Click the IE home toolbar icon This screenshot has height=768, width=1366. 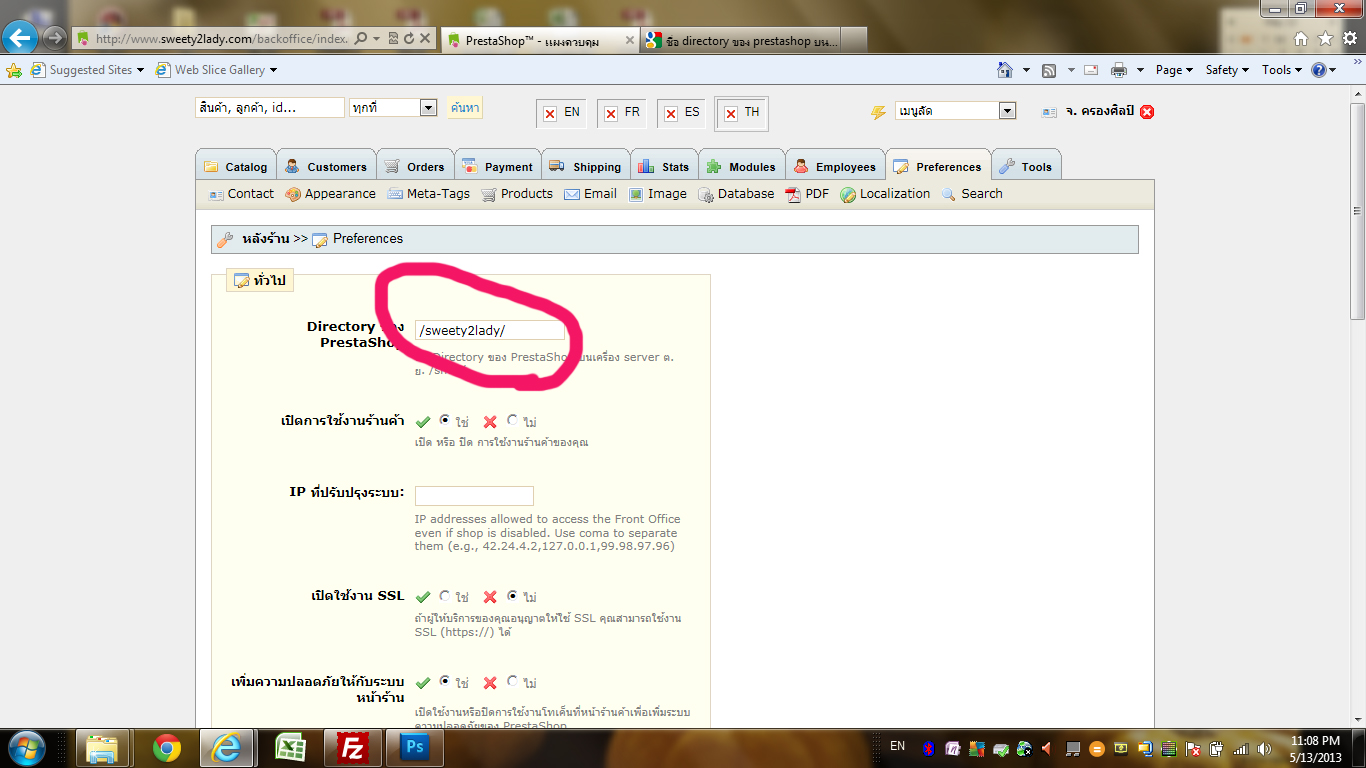point(1005,70)
